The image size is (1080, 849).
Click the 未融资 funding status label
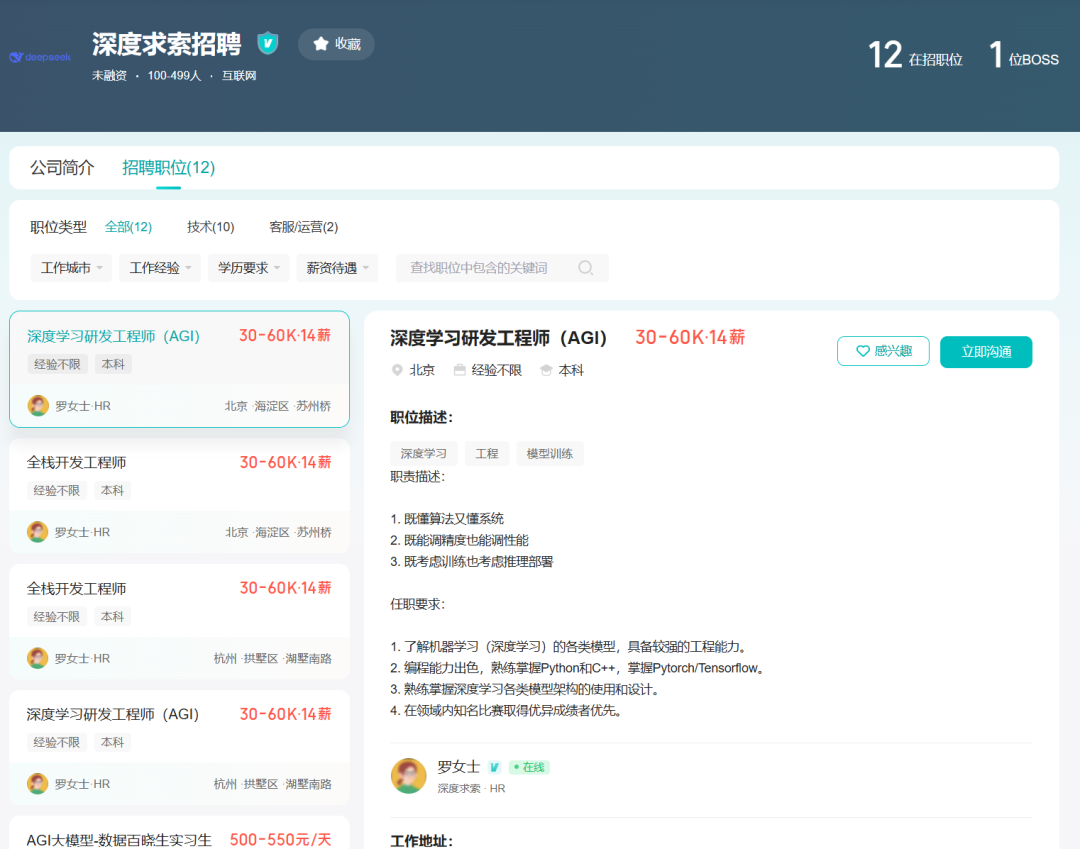point(110,76)
